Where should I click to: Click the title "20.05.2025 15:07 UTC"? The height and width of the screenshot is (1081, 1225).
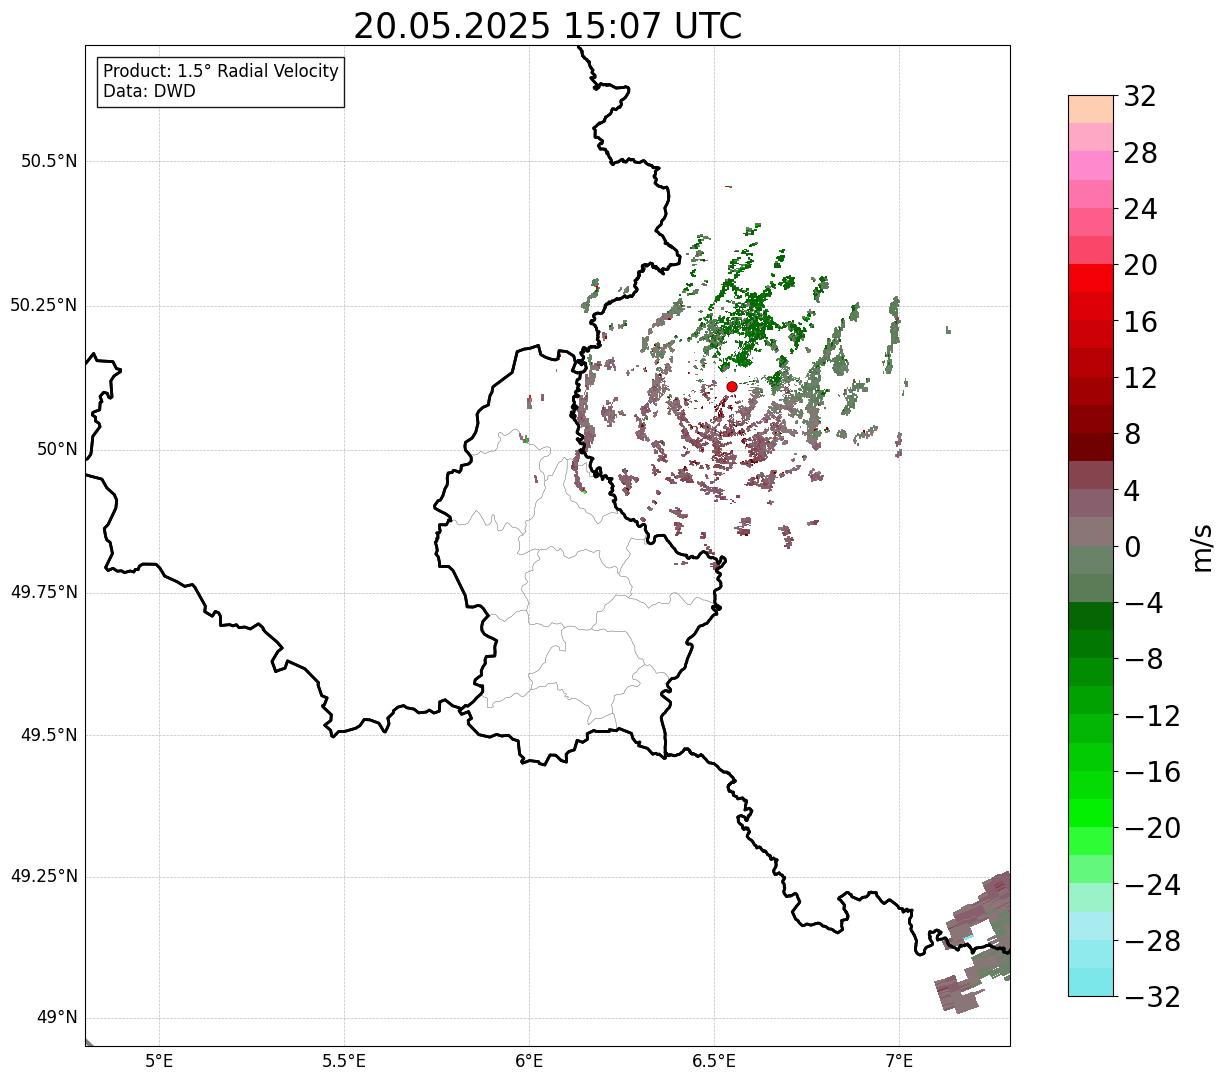point(548,26)
